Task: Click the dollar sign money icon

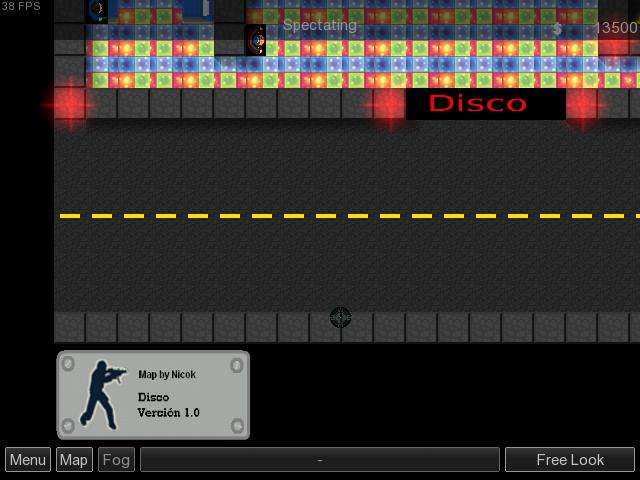Action: tap(557, 29)
